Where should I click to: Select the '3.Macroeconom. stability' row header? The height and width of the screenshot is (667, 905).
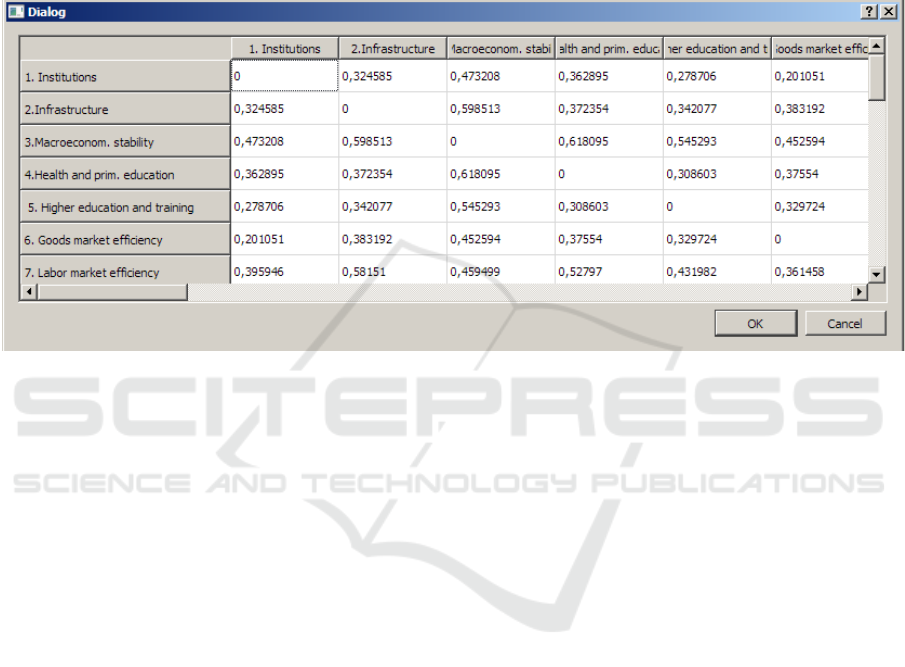pyautogui.click(x=125, y=142)
